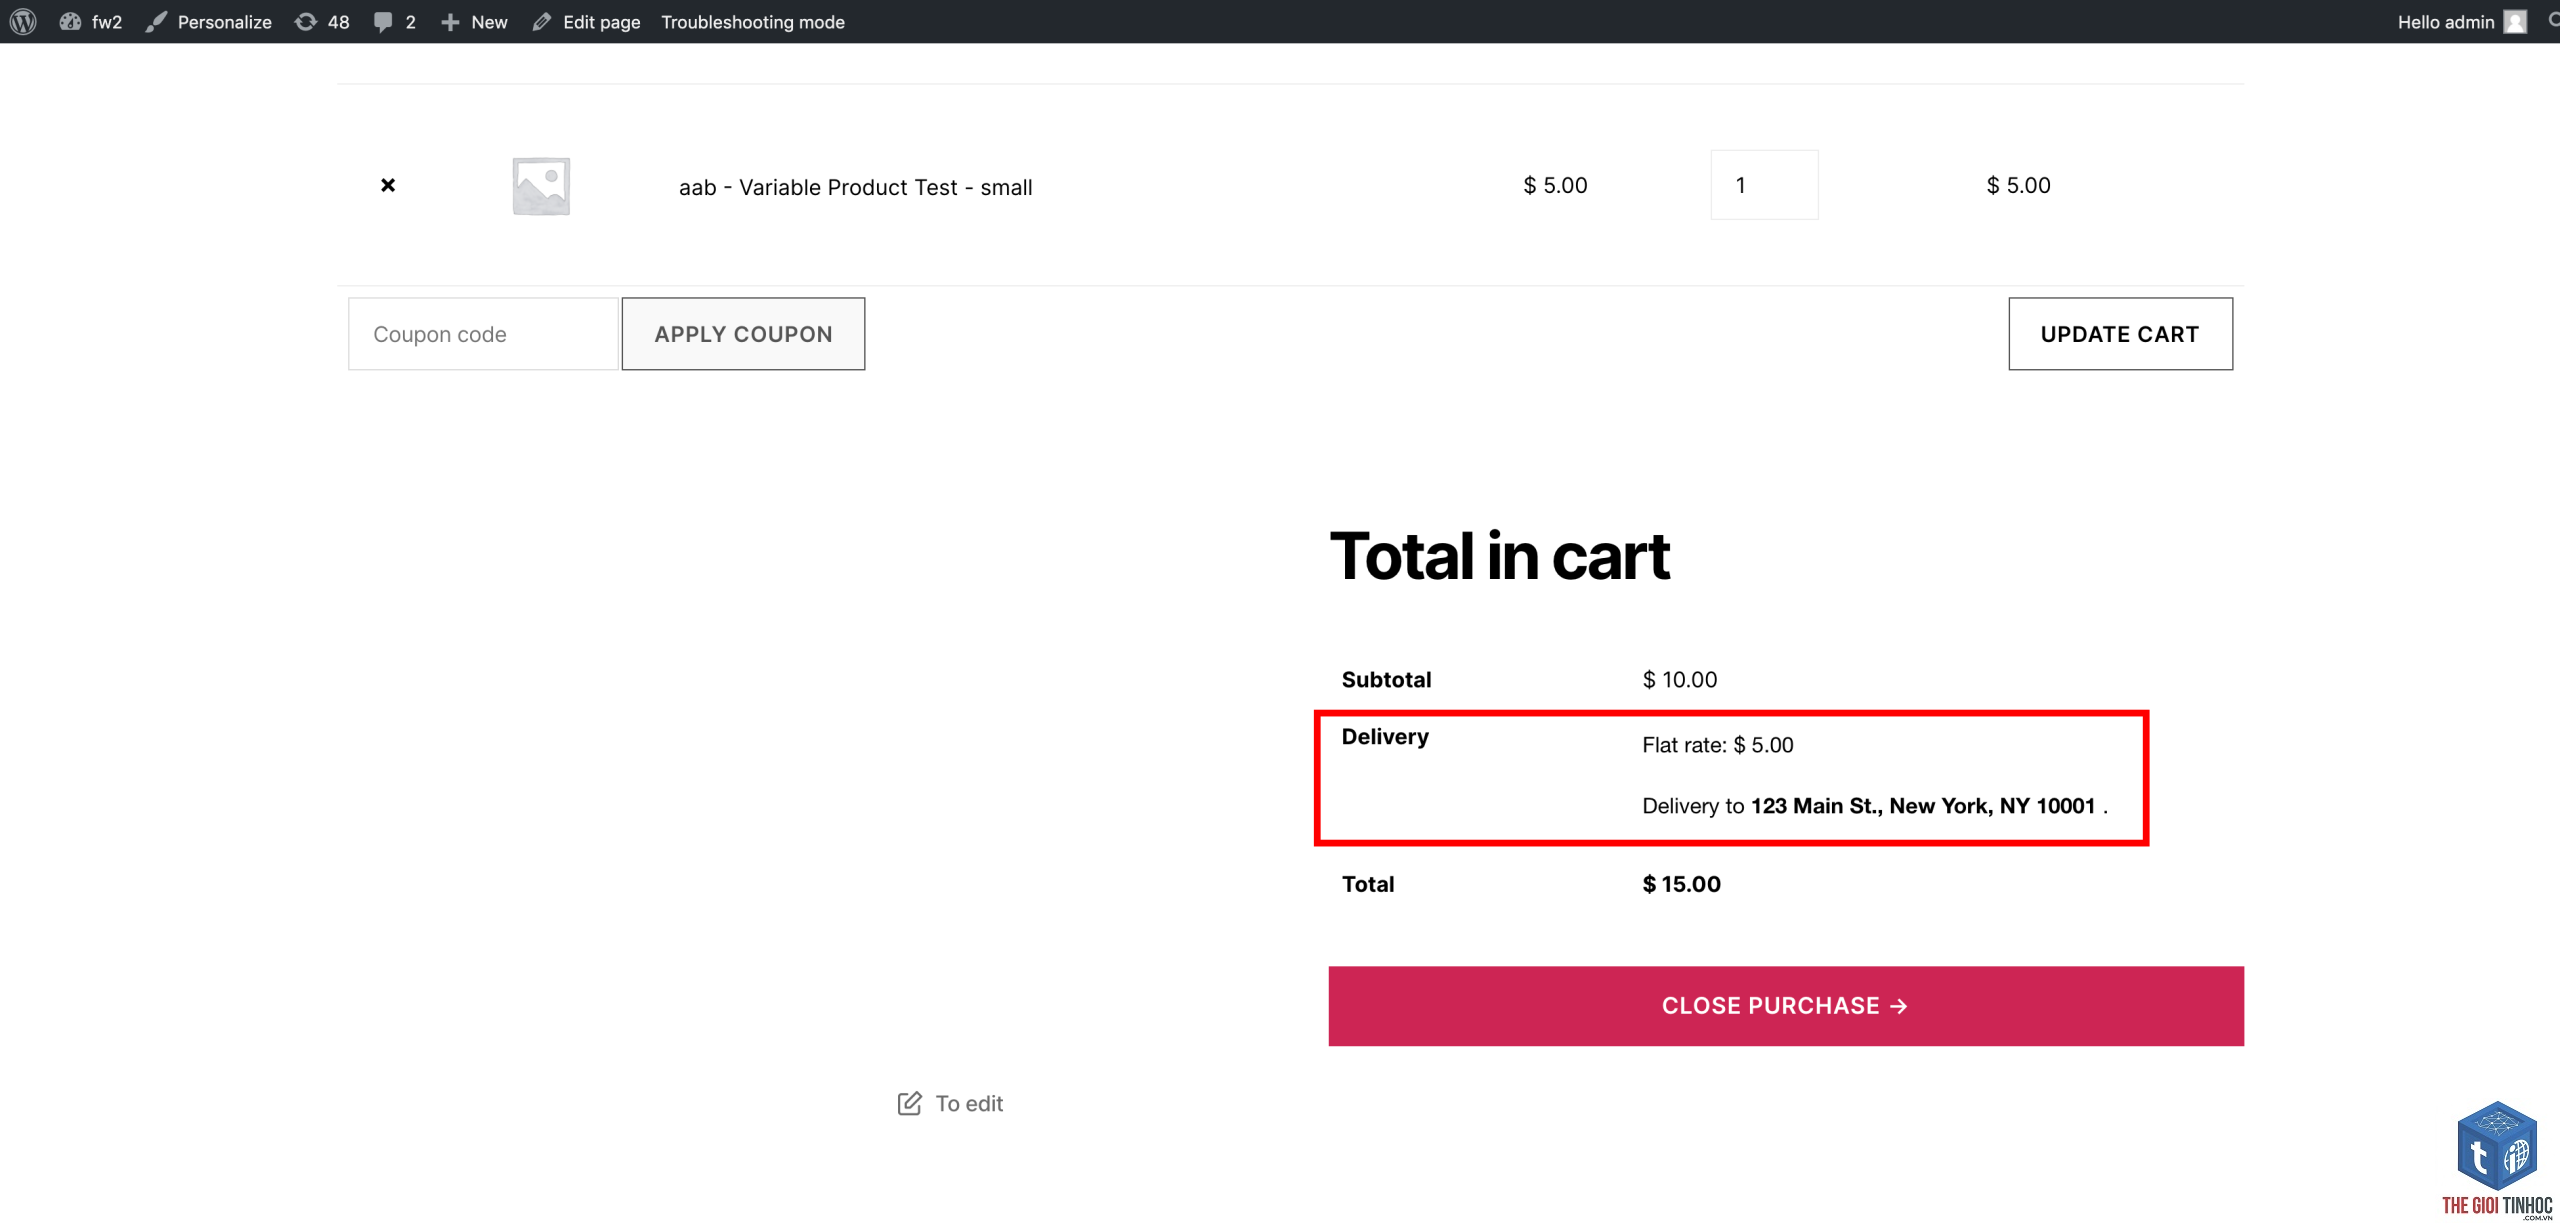Click the Update Cart button
This screenshot has width=2560, height=1223.
pos(2120,334)
